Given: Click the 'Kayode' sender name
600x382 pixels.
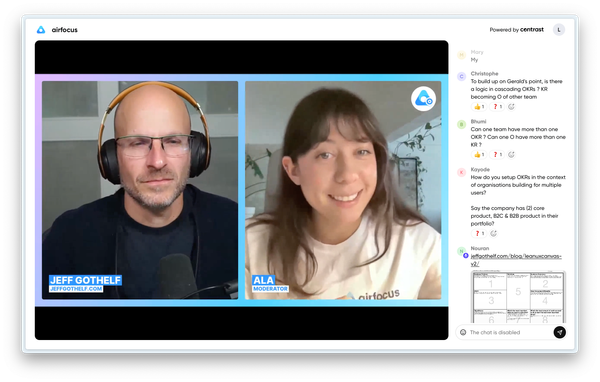Looking at the screenshot, I should pyautogui.click(x=480, y=169).
